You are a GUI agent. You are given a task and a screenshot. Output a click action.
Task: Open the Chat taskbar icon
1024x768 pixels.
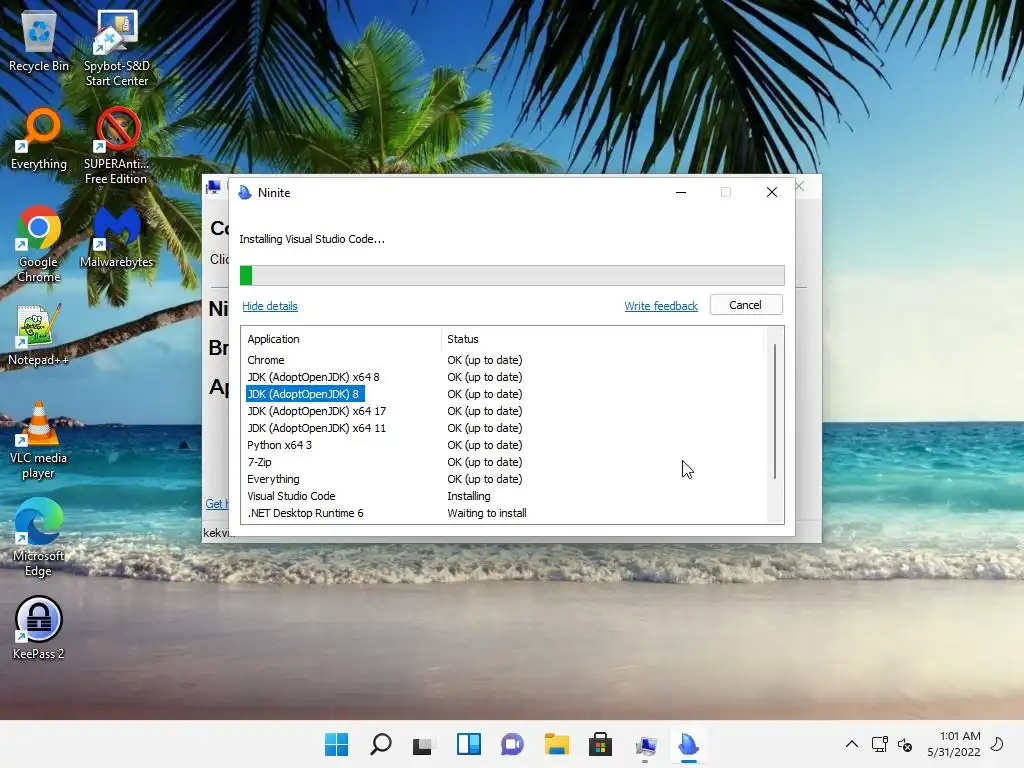point(513,744)
